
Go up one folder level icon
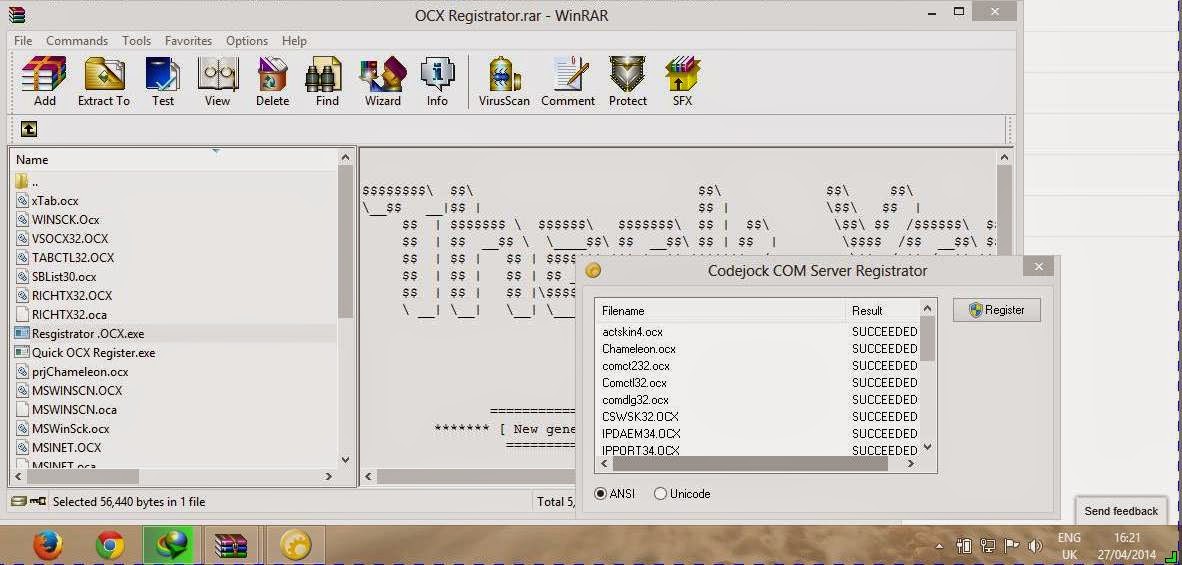[x=29, y=130]
